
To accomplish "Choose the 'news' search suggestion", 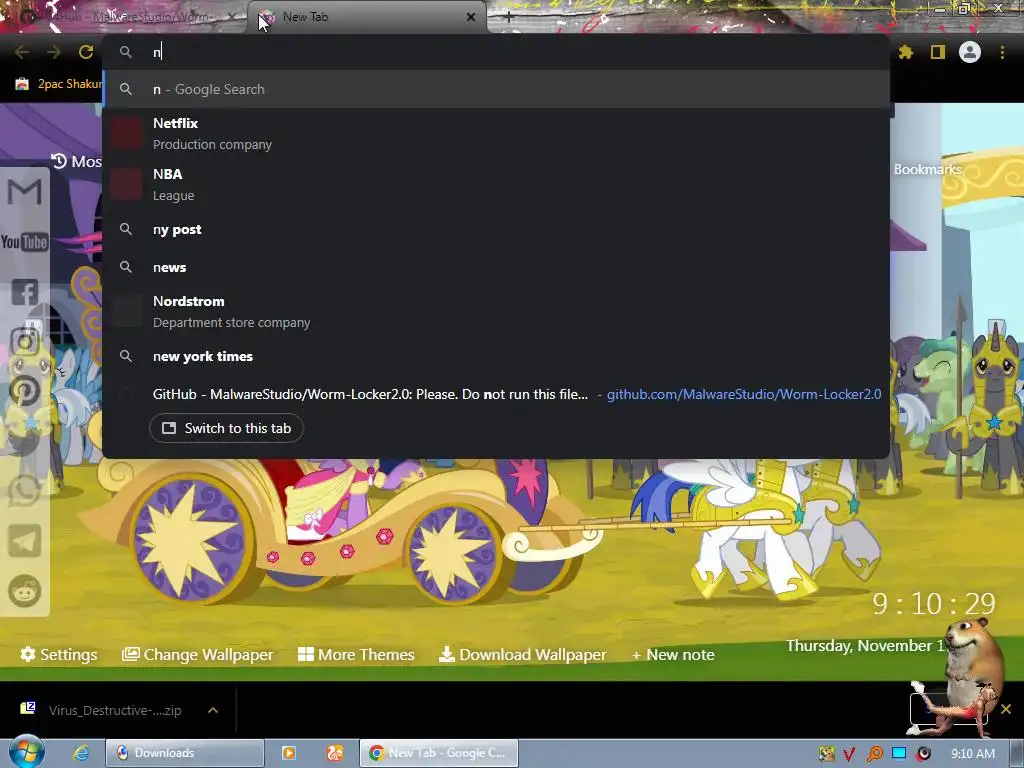I will [x=496, y=267].
